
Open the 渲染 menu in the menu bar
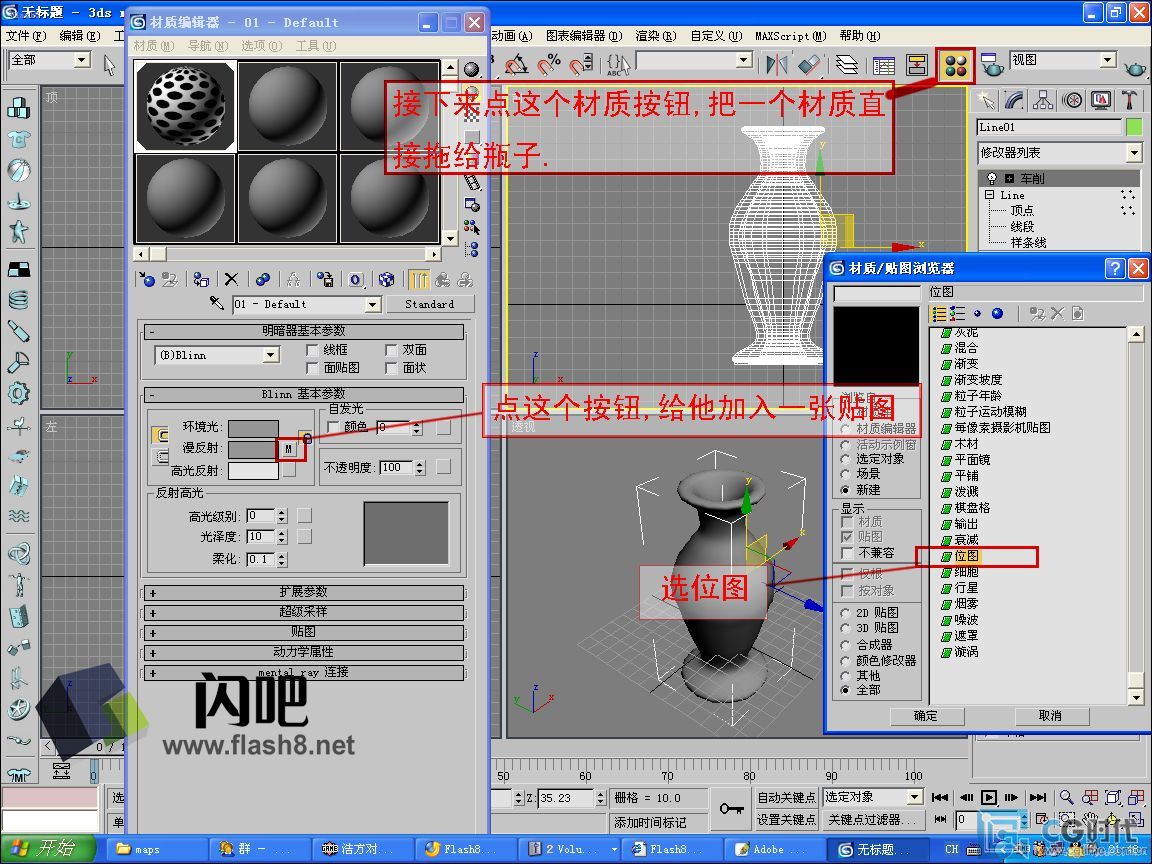648,36
